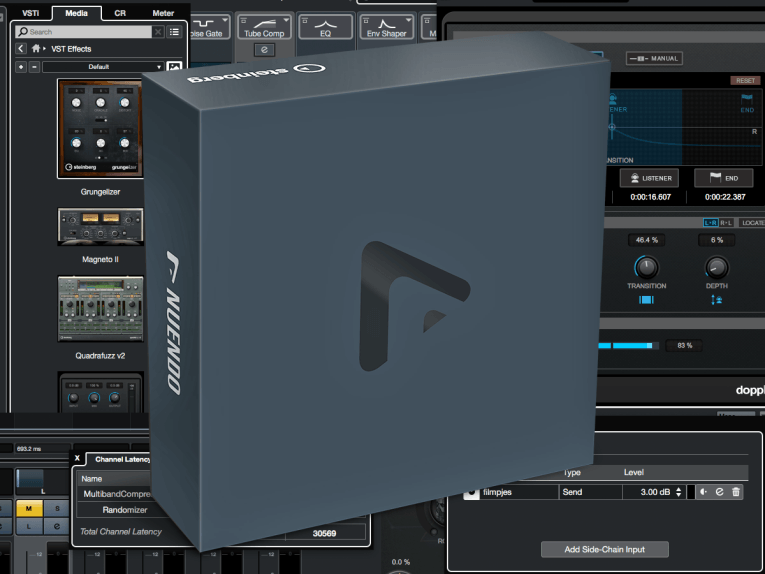Click the plus button beside Default
The width and height of the screenshot is (765, 574).
click(x=20, y=67)
